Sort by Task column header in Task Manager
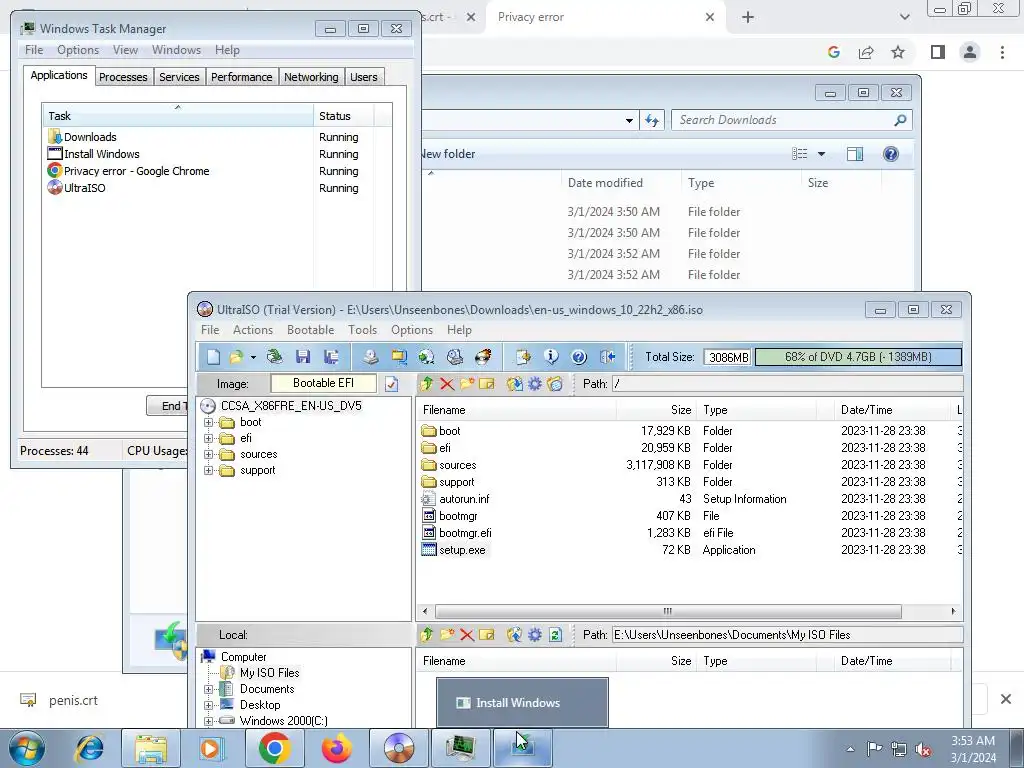Image resolution: width=1024 pixels, height=768 pixels. coord(177,116)
